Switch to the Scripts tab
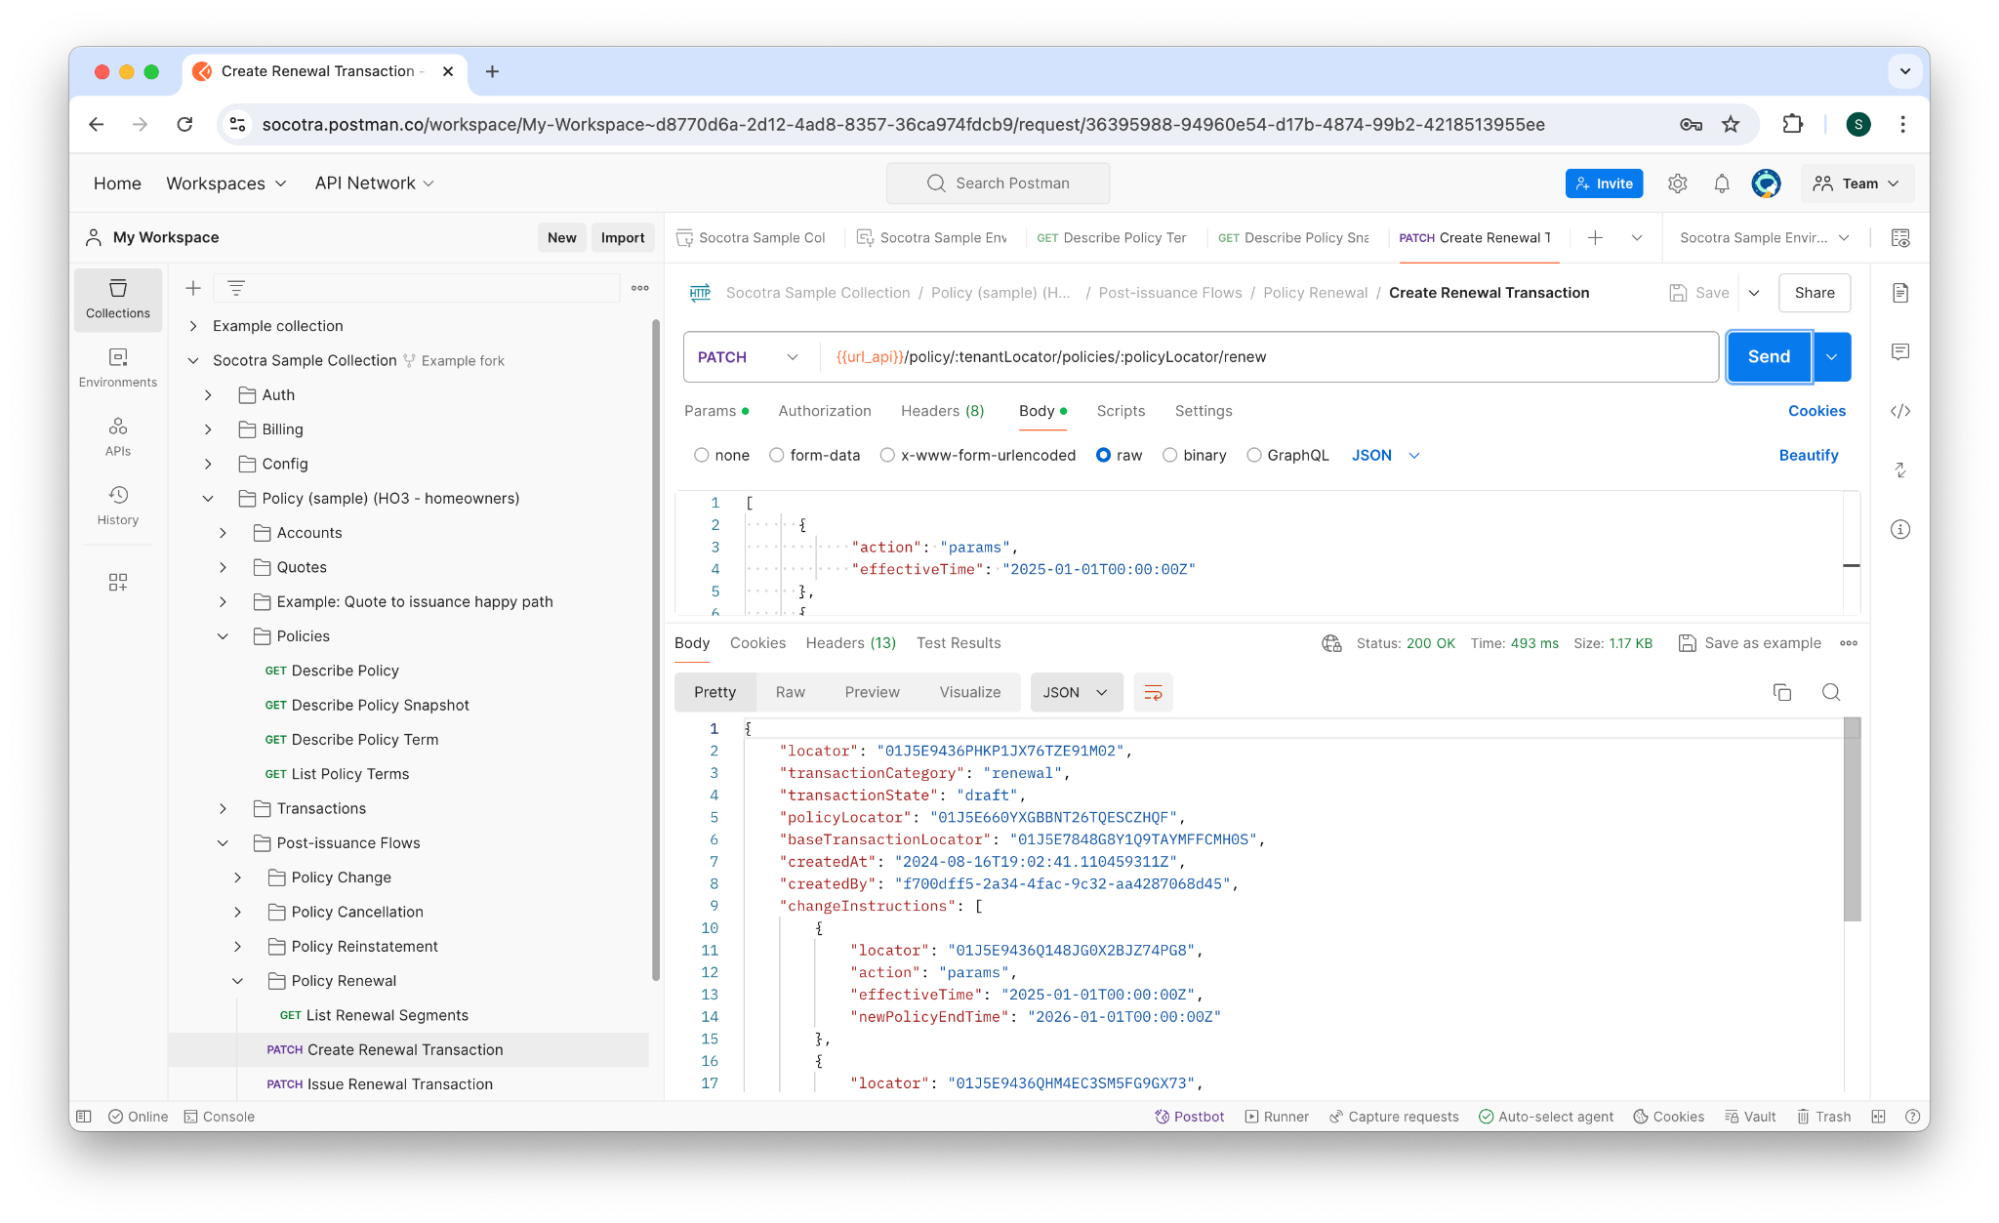Viewport: 1999px width, 1223px height. (x=1120, y=411)
